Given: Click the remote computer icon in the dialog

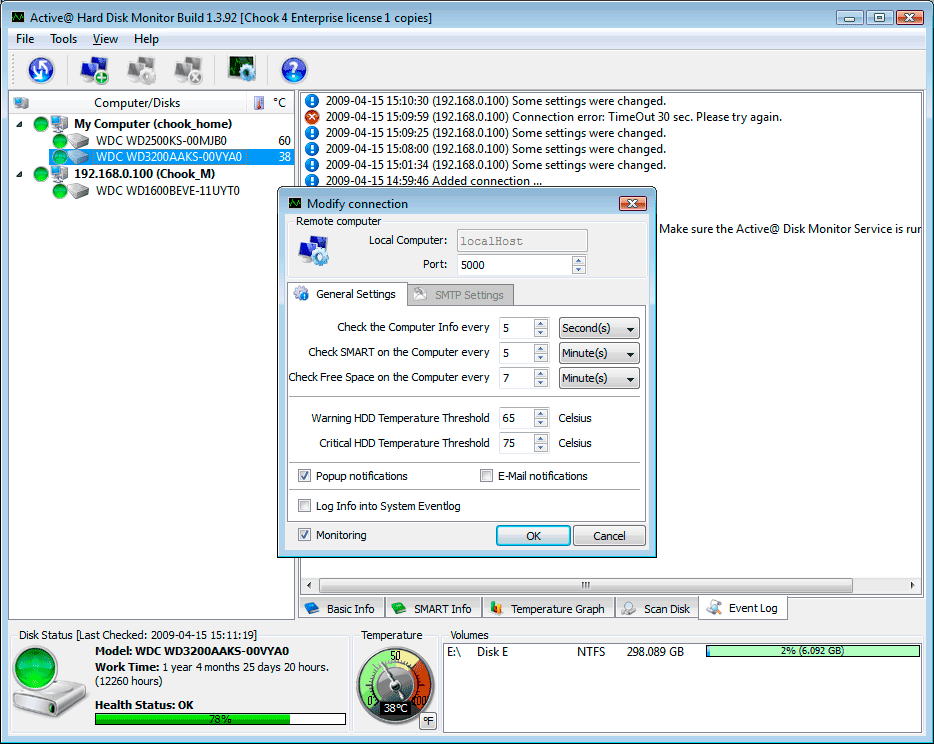Looking at the screenshot, I should (313, 250).
